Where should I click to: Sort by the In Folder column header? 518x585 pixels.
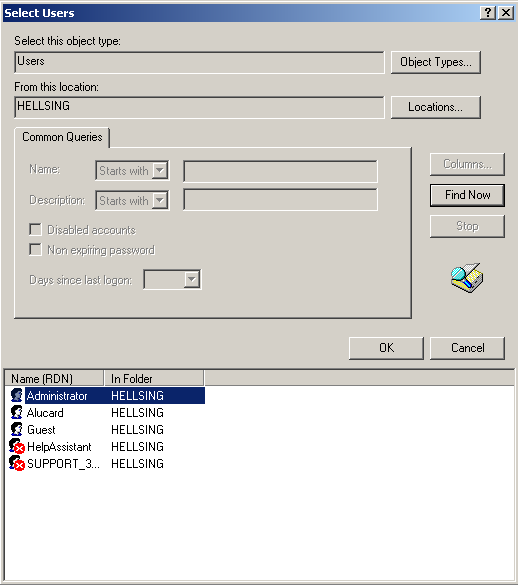tap(154, 378)
